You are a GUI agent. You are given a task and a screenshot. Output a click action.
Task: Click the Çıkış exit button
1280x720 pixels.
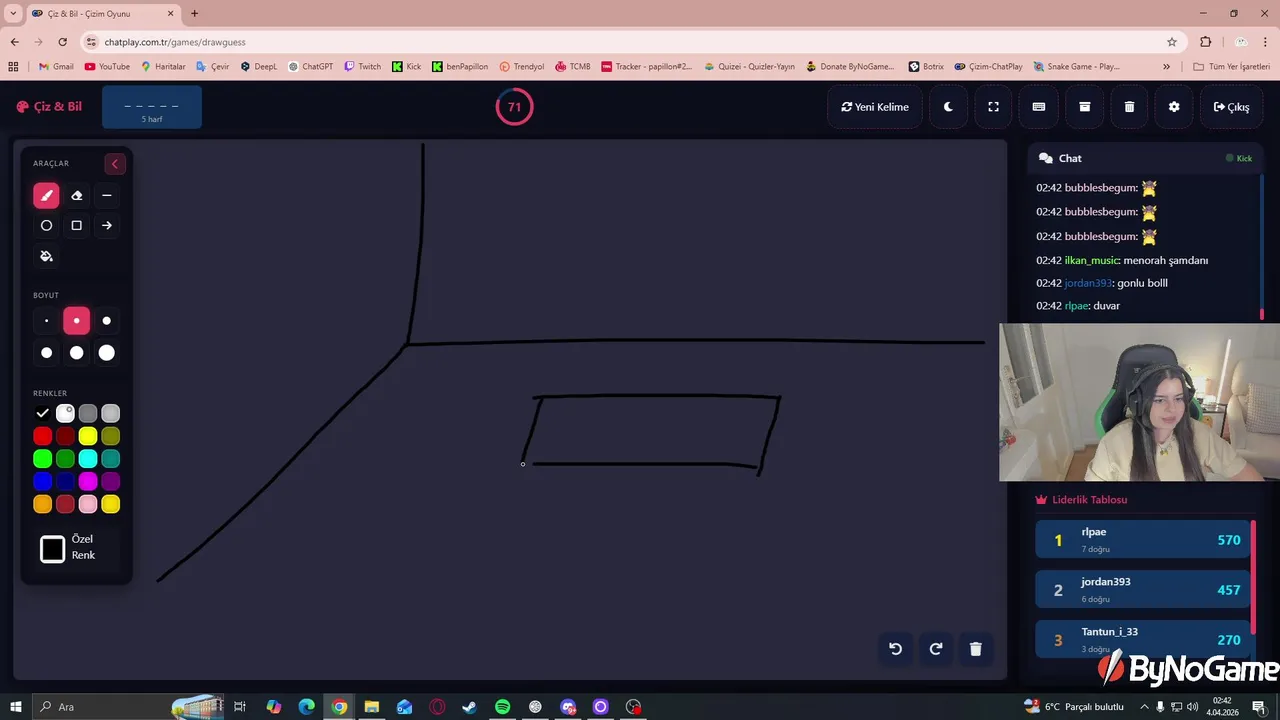1231,107
